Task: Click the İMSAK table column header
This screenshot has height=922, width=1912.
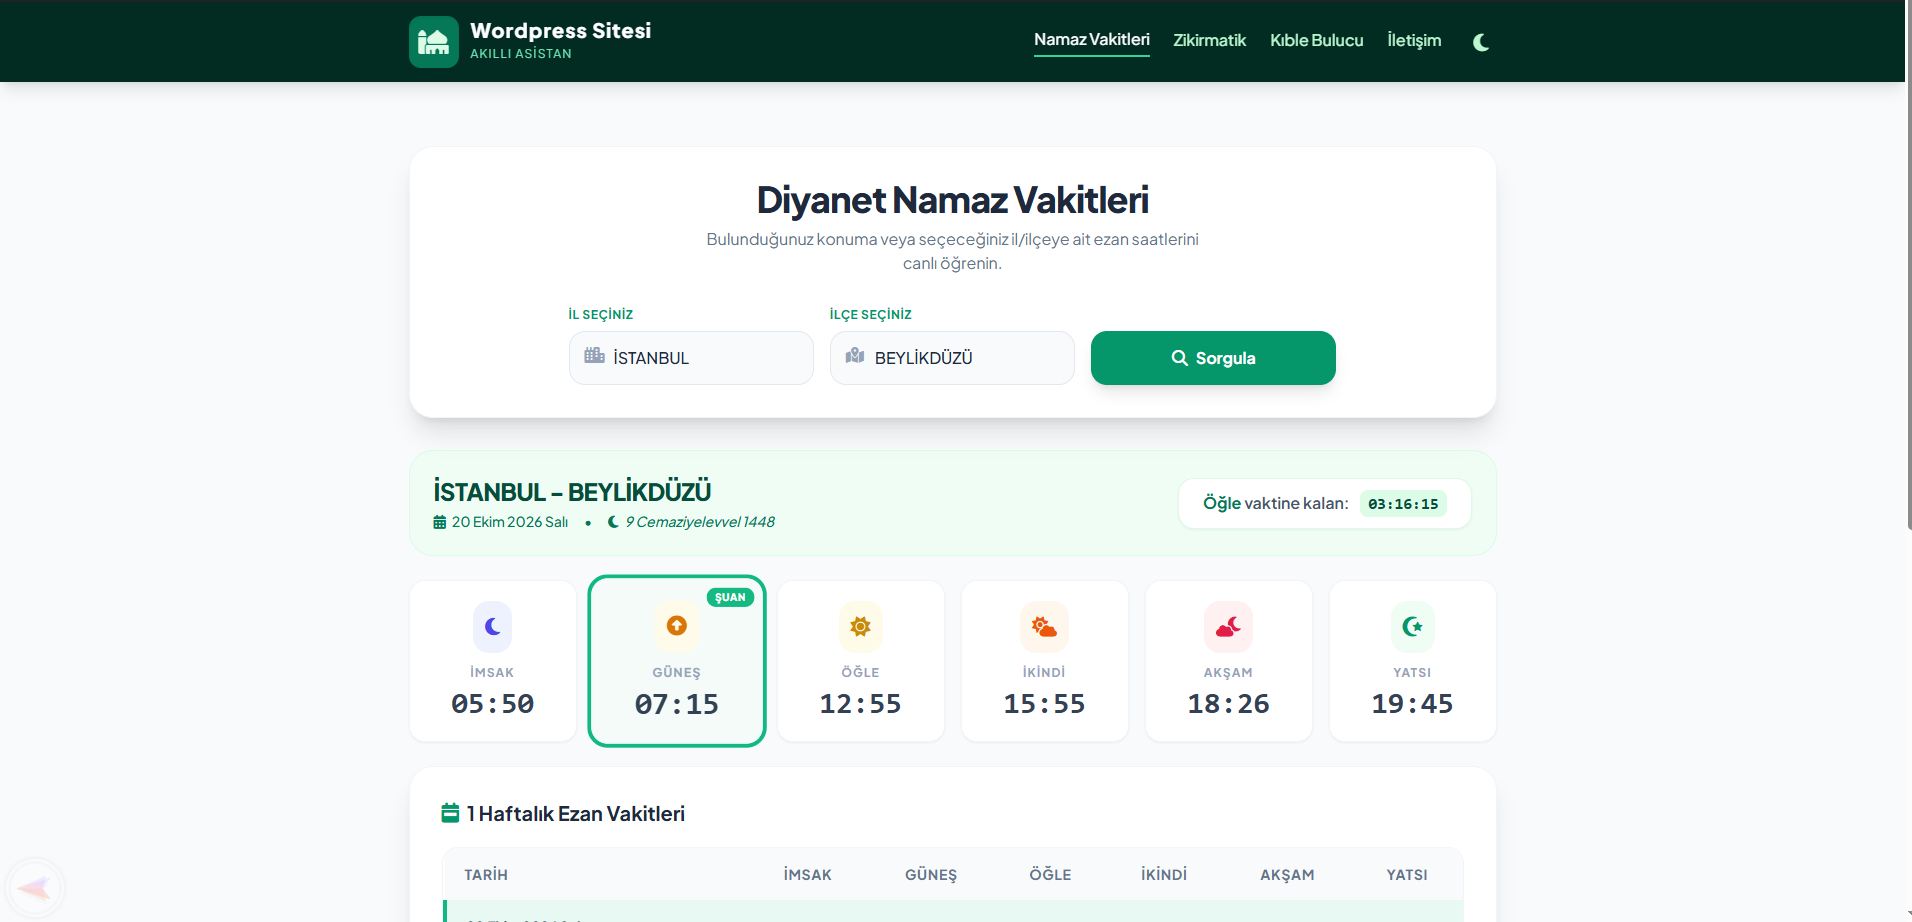Action: pyautogui.click(x=807, y=875)
